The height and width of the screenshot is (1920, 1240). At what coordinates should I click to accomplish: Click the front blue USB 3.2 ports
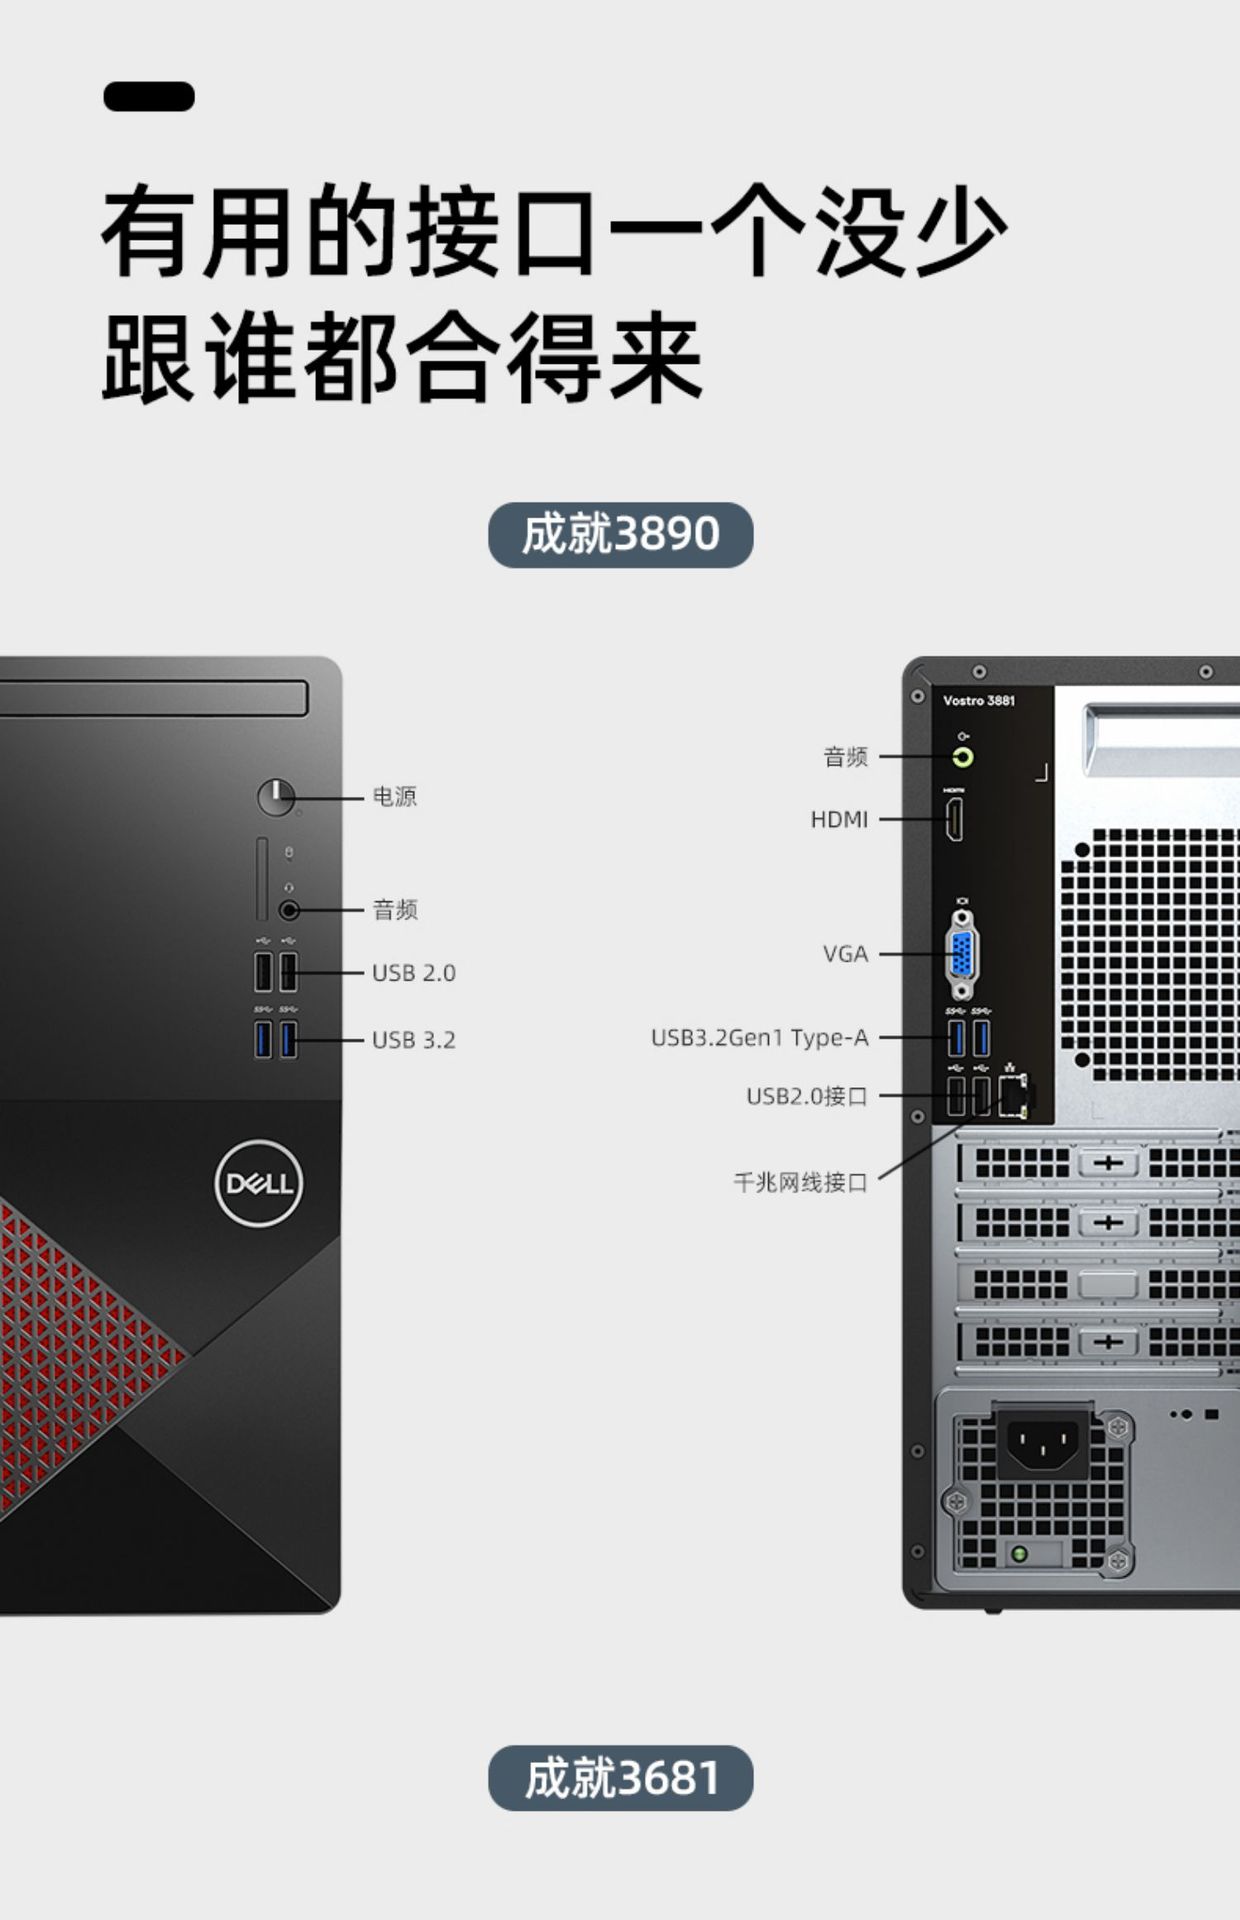tap(276, 1039)
